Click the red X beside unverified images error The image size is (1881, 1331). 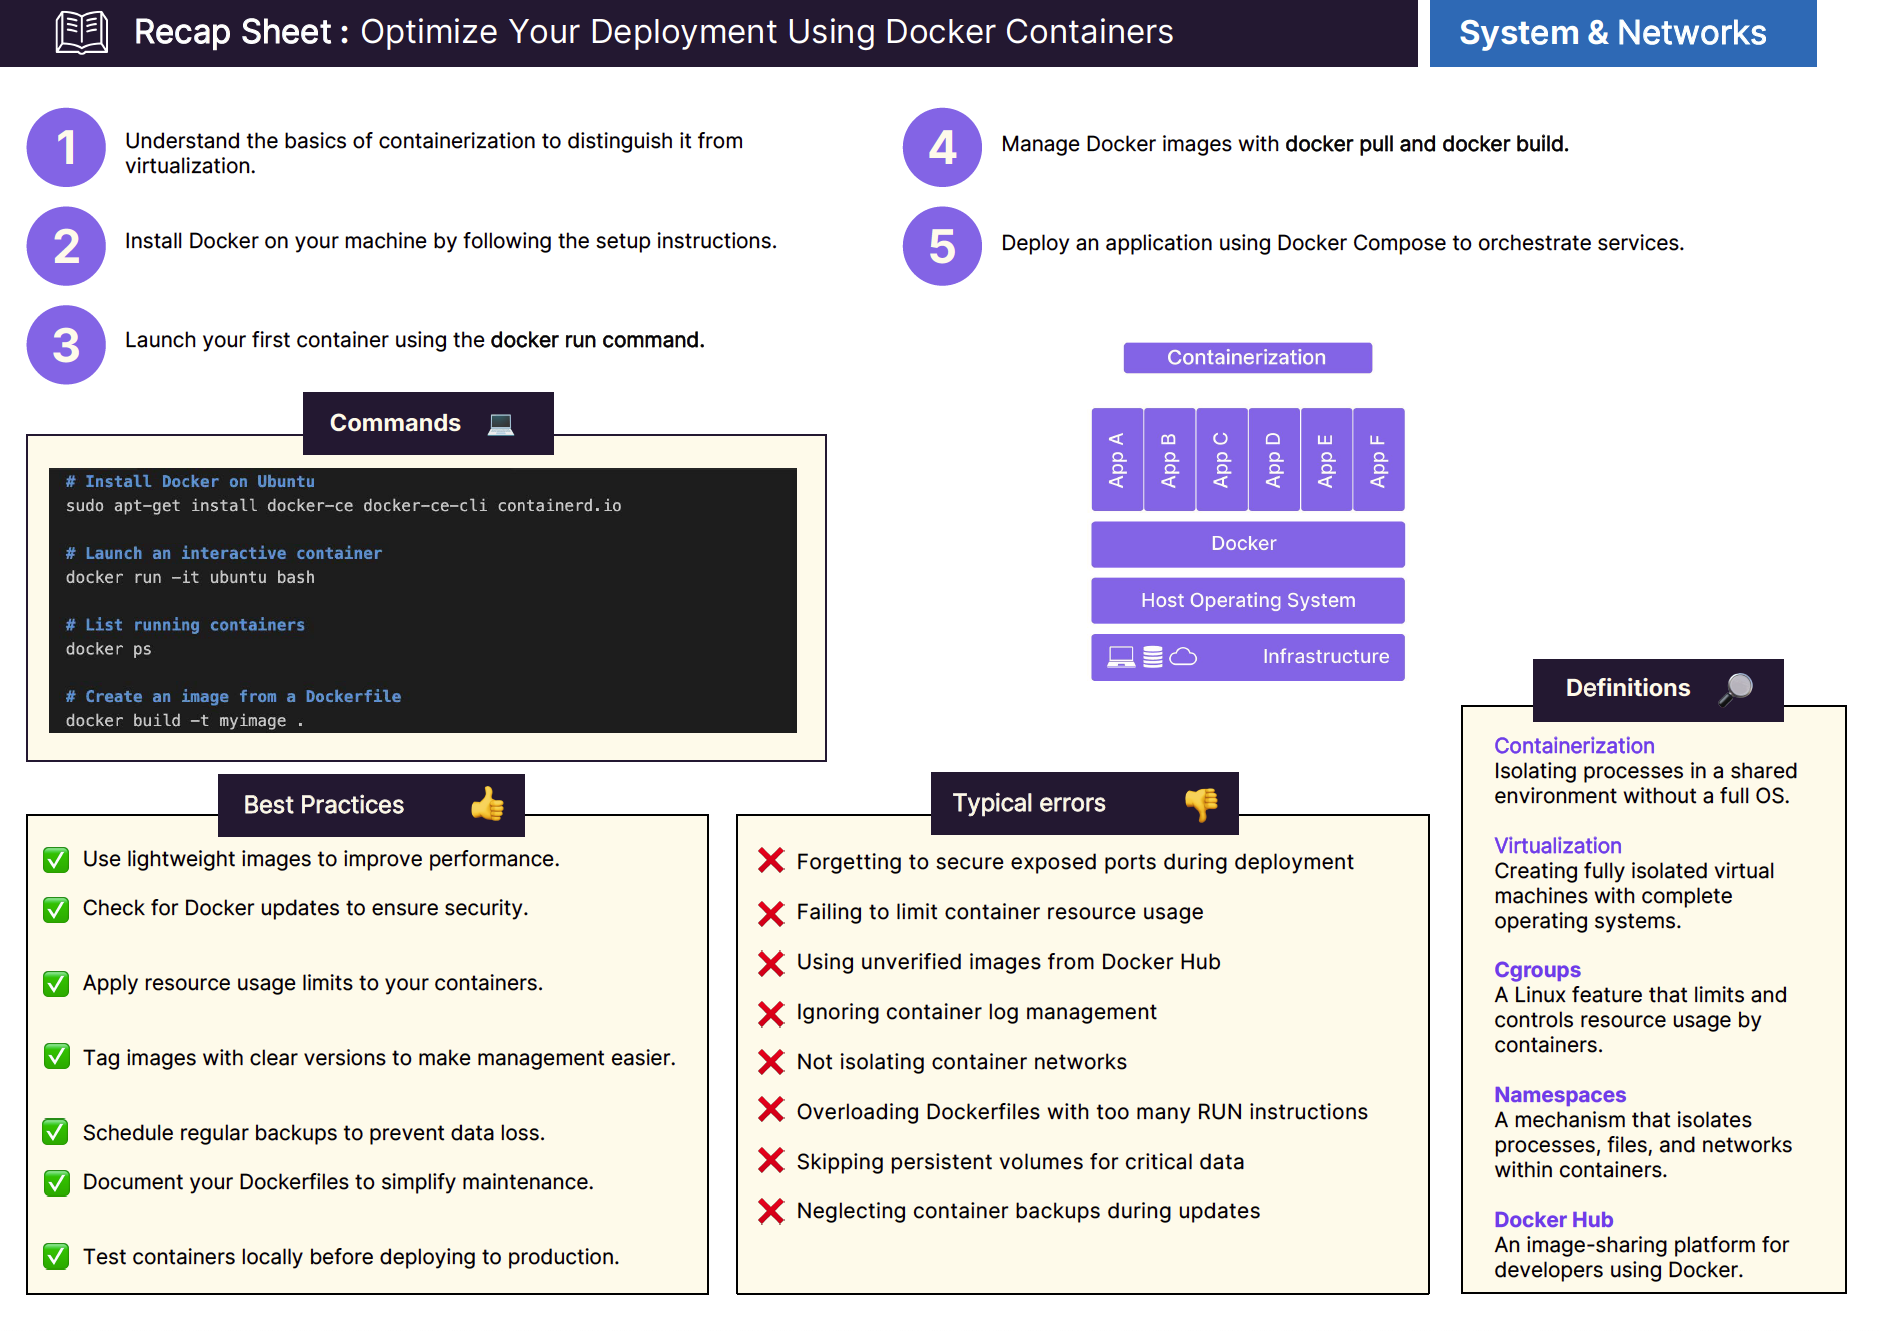click(771, 963)
